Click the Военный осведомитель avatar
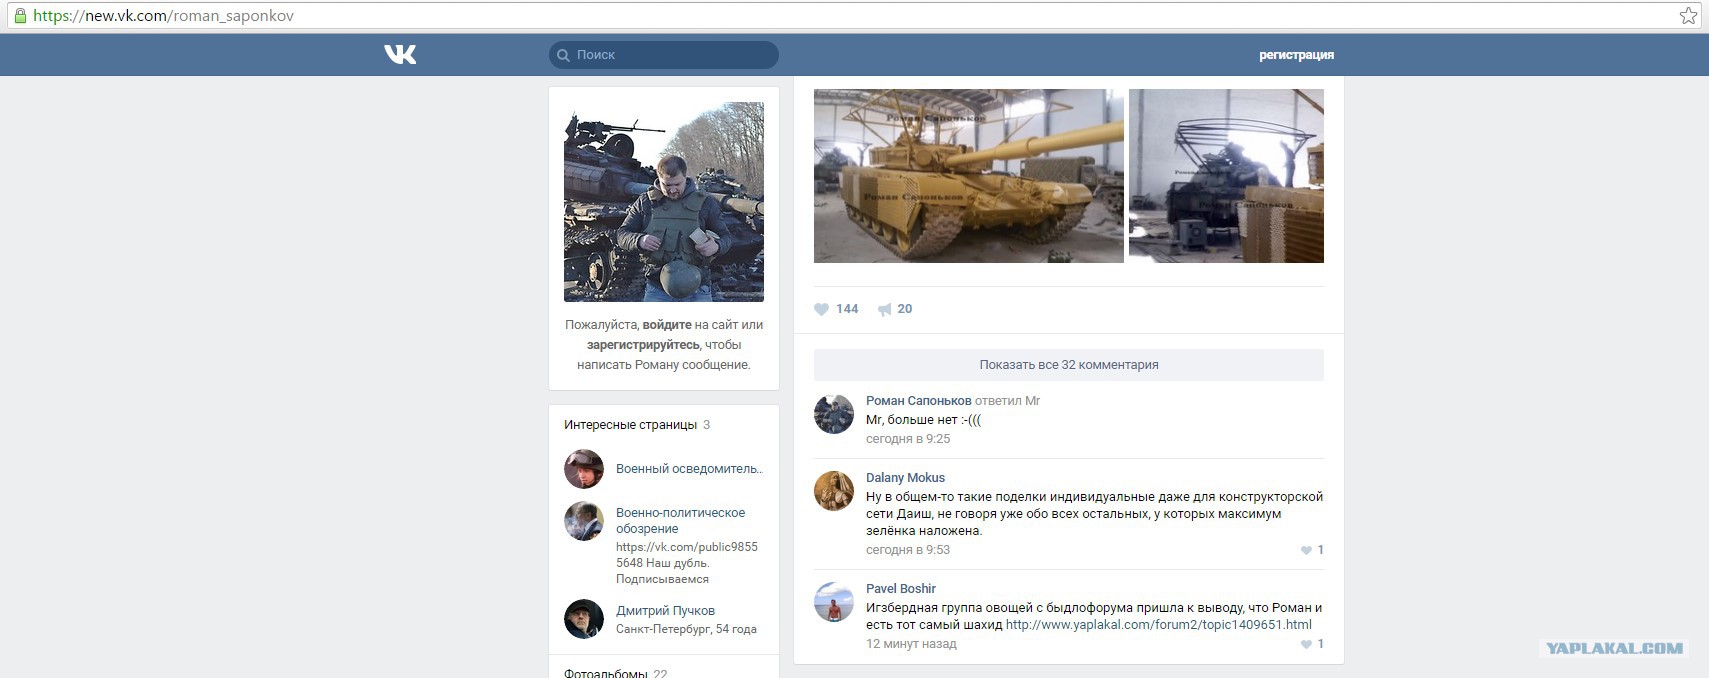 [584, 469]
